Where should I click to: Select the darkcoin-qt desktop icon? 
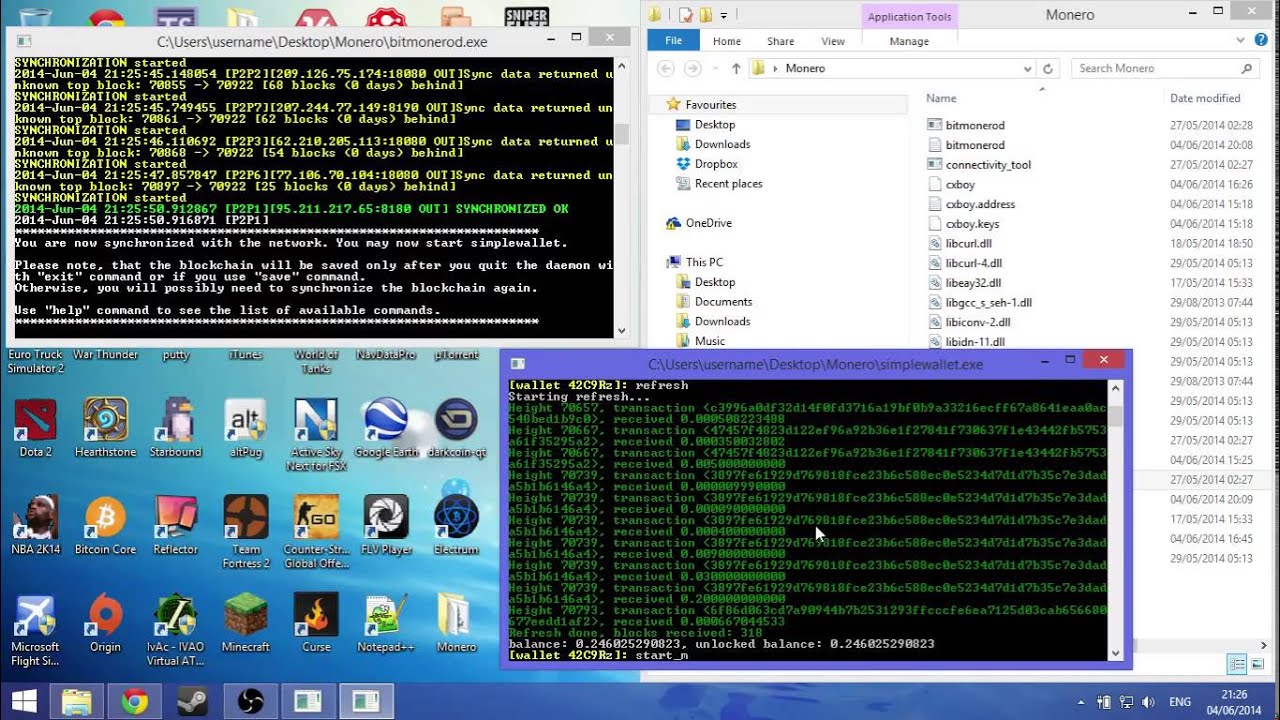pyautogui.click(x=456, y=428)
